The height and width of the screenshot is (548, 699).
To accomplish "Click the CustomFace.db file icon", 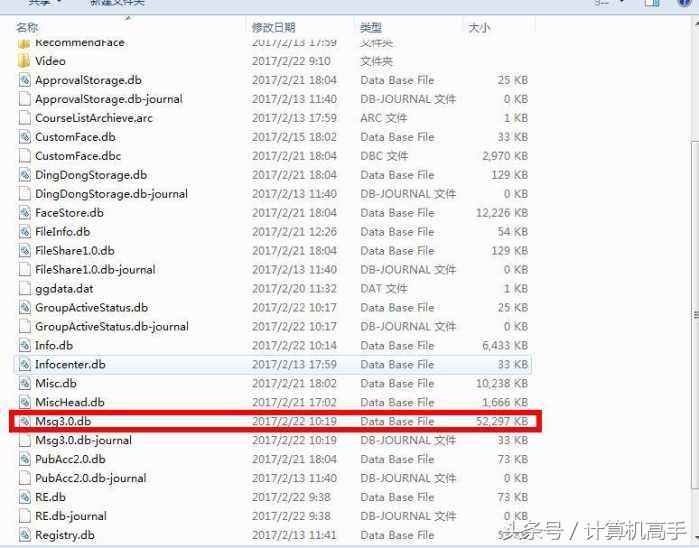I will [25, 137].
